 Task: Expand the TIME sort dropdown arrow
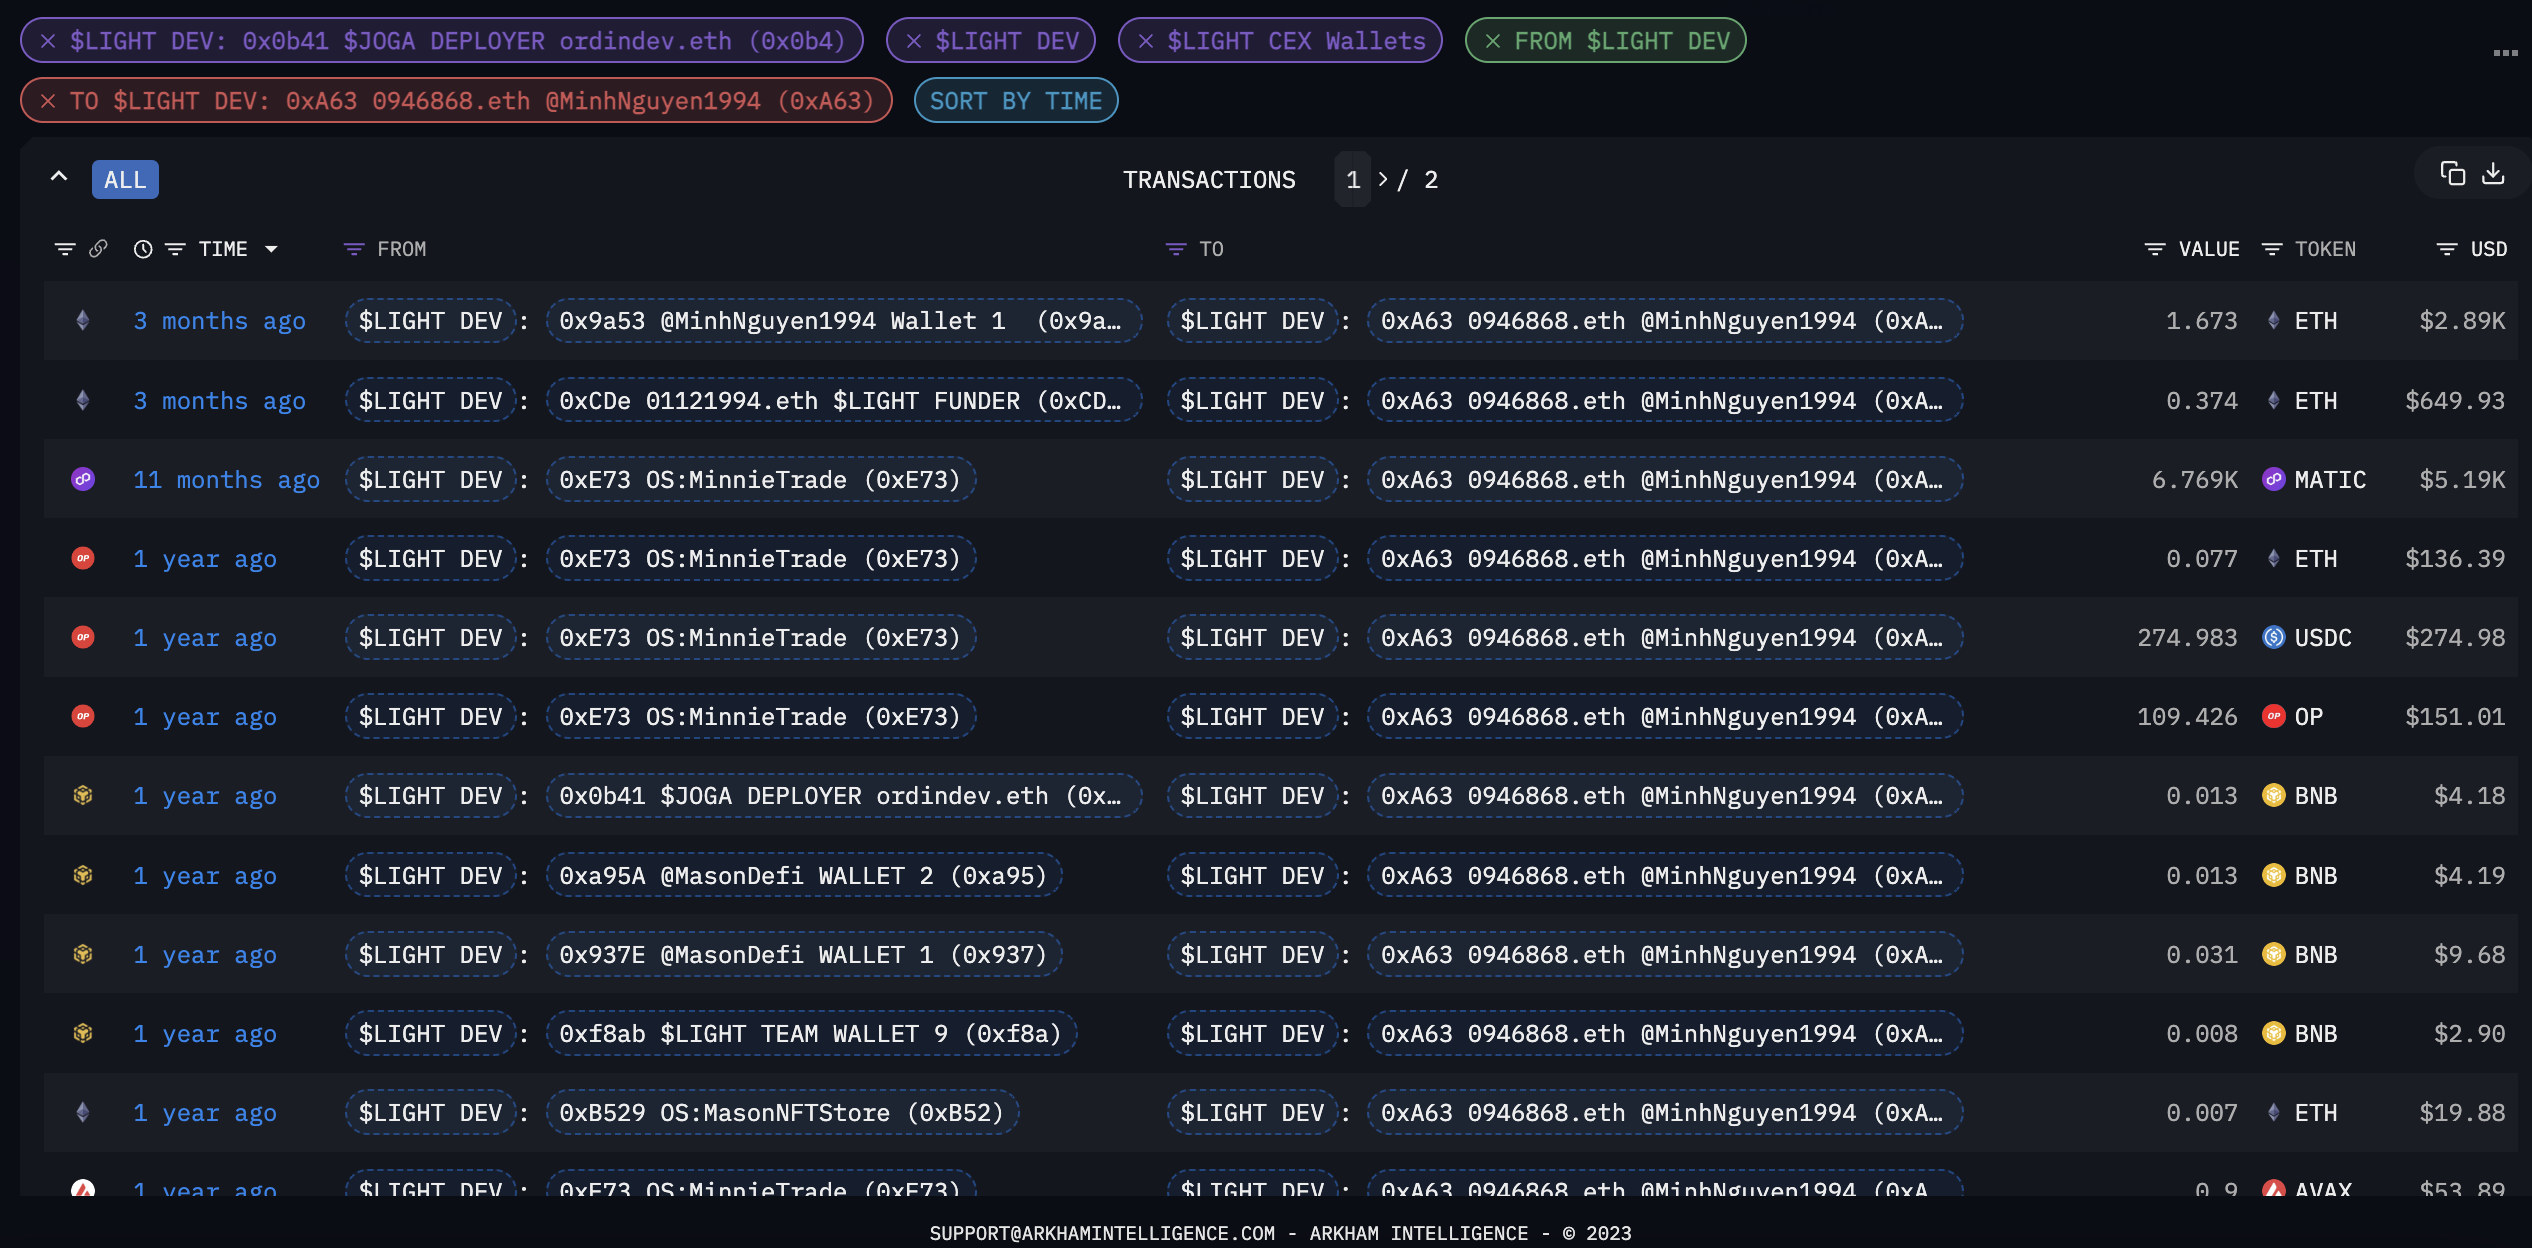pyautogui.click(x=271, y=249)
